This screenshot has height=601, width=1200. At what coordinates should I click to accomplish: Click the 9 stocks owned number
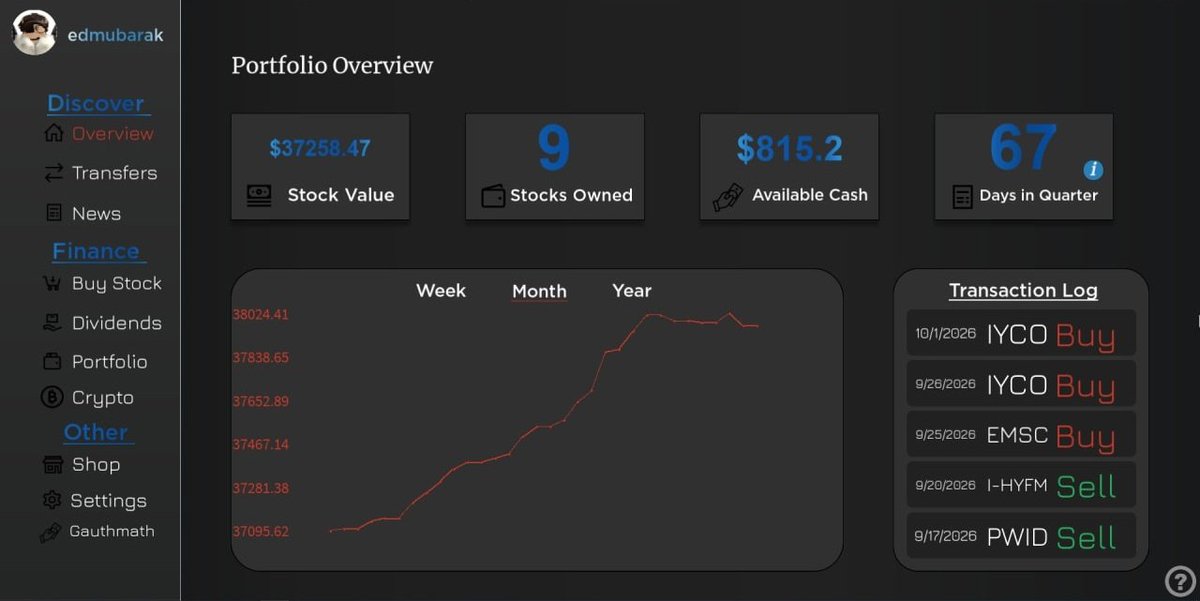(554, 148)
